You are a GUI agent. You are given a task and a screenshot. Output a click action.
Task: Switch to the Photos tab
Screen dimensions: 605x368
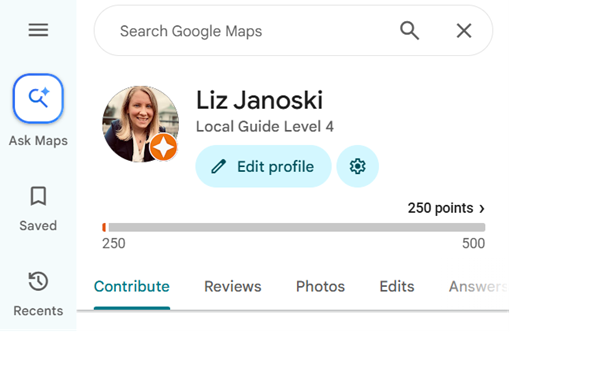click(320, 287)
